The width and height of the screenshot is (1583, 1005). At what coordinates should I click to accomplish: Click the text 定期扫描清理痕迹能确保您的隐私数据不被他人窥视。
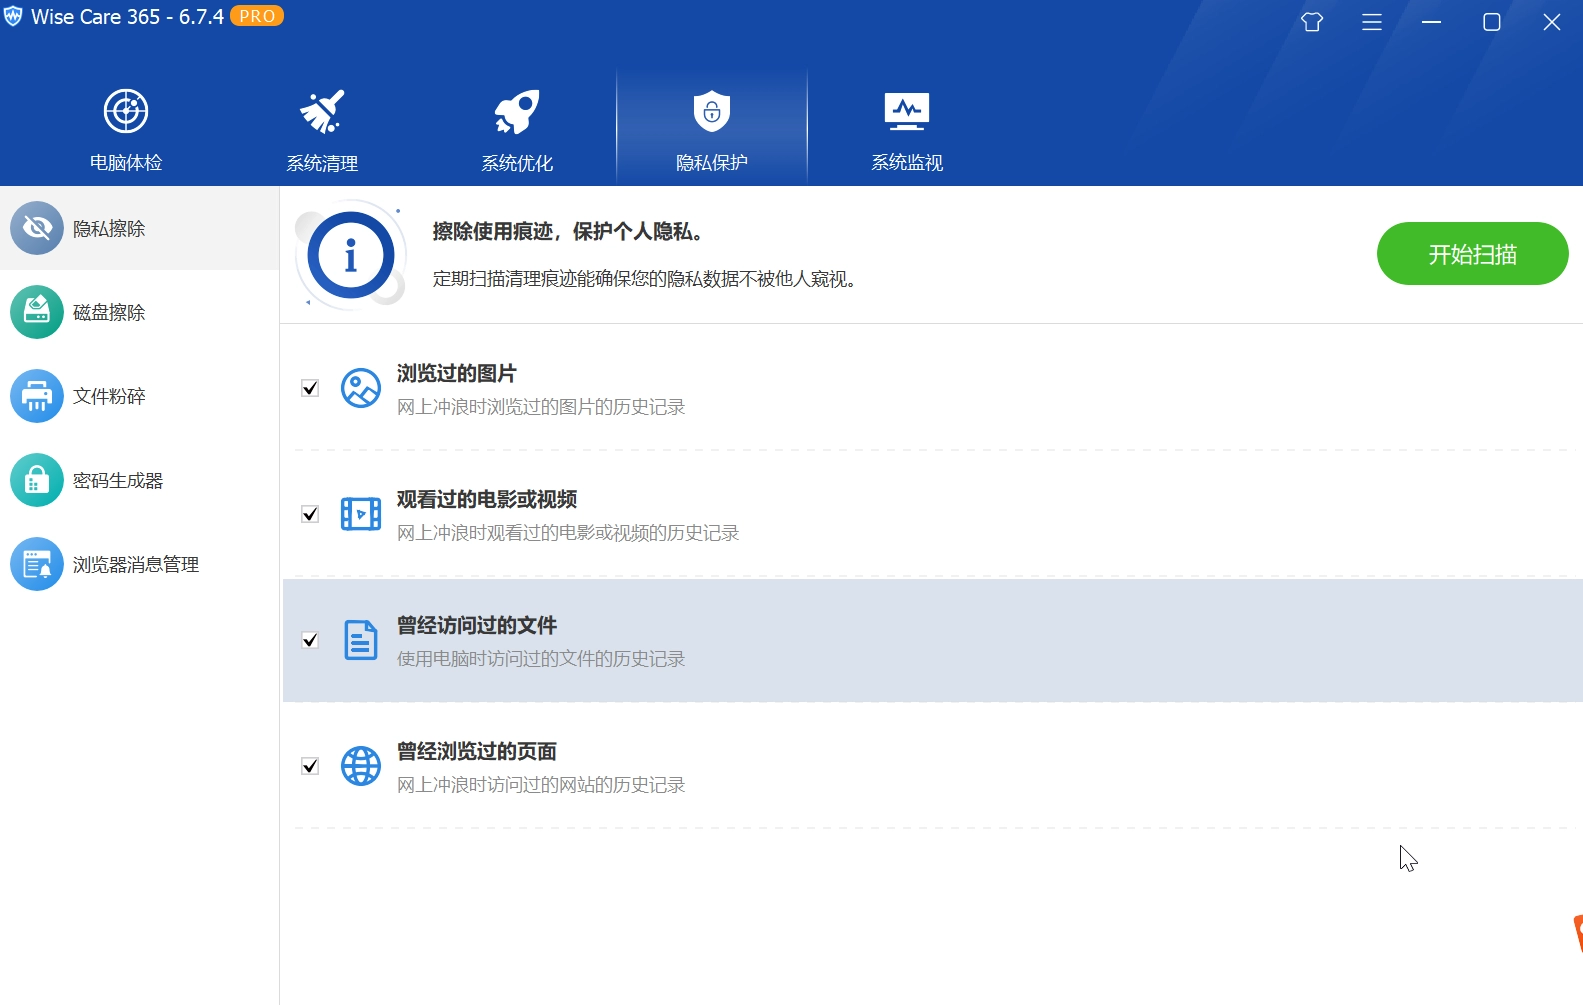[647, 279]
